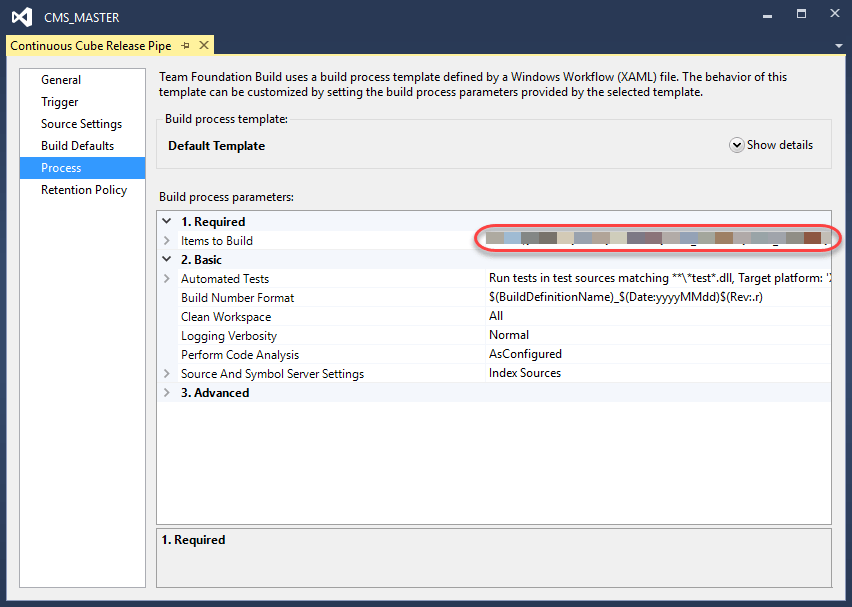Minimize the CMS_MASTER window
852x607 pixels.
click(767, 15)
